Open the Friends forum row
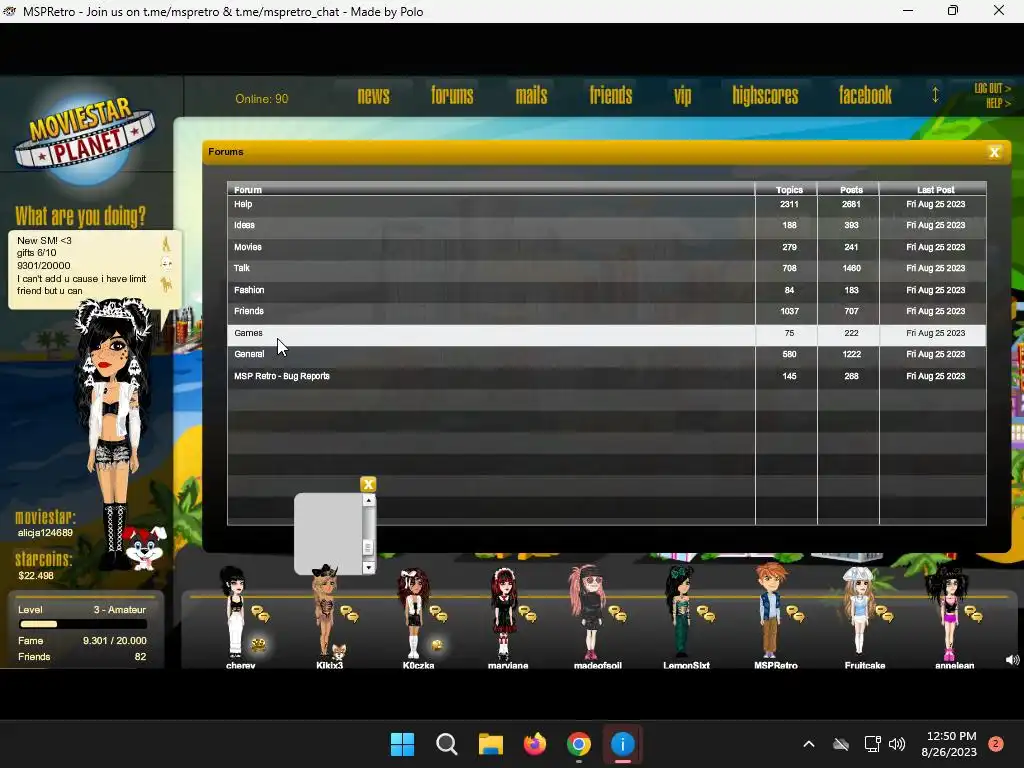This screenshot has width=1024, height=768. coord(606,312)
